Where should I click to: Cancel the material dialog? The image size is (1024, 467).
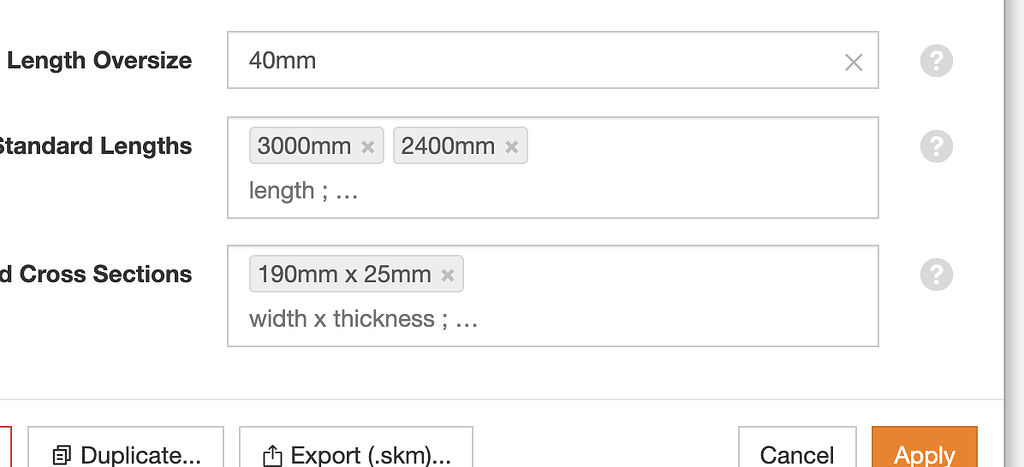pyautogui.click(x=796, y=452)
